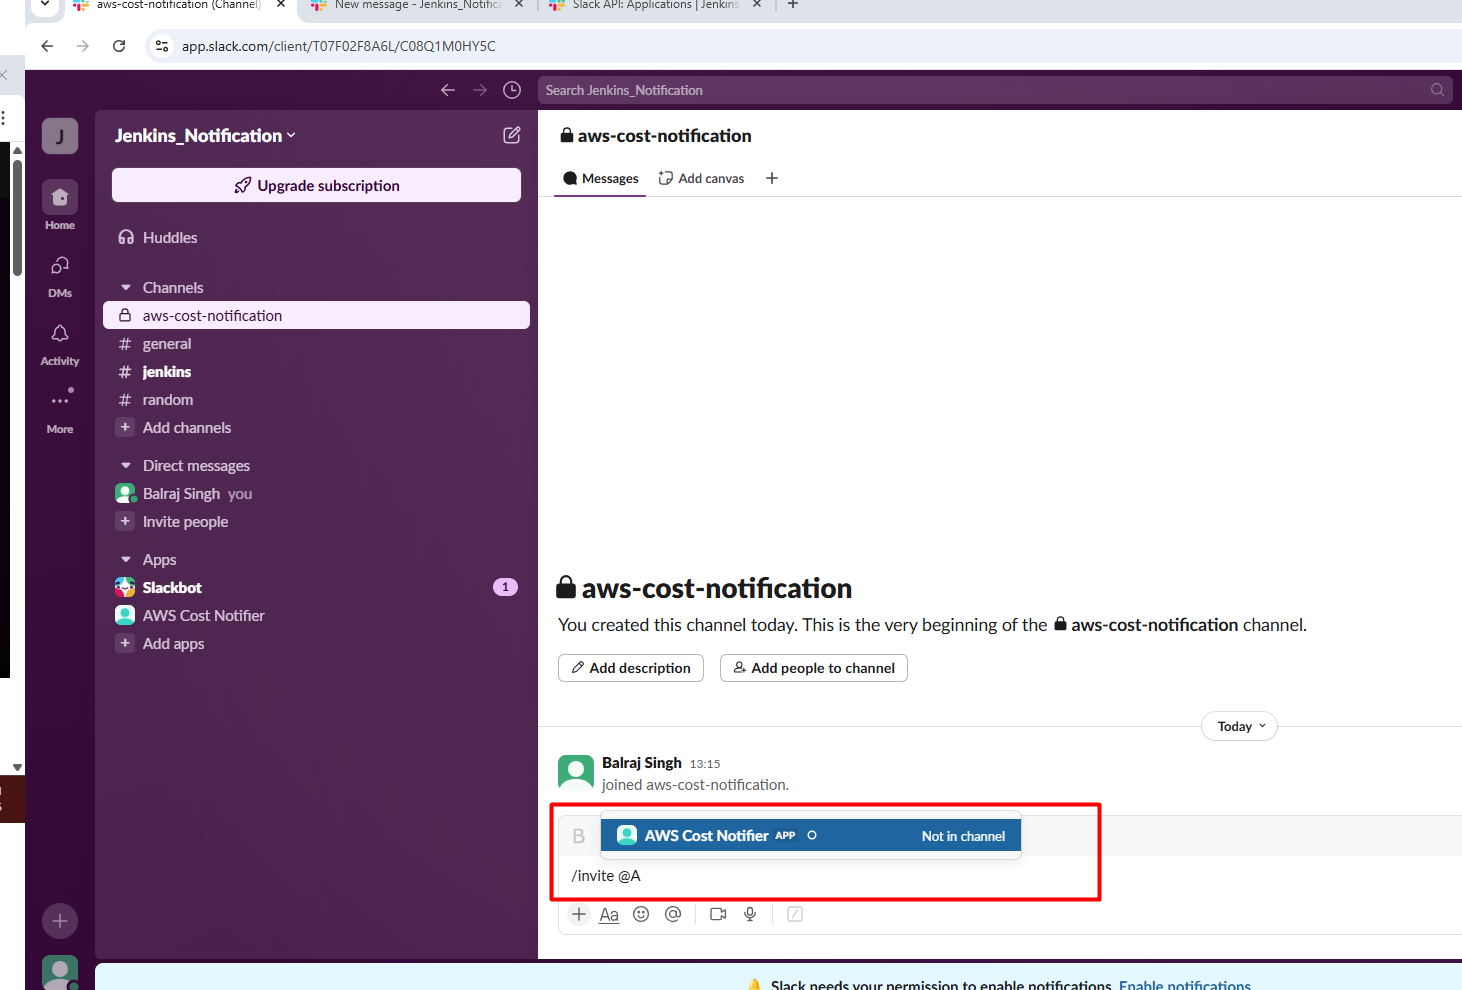Open the emoji picker icon
Viewport: 1462px width, 990px height.
click(x=641, y=914)
